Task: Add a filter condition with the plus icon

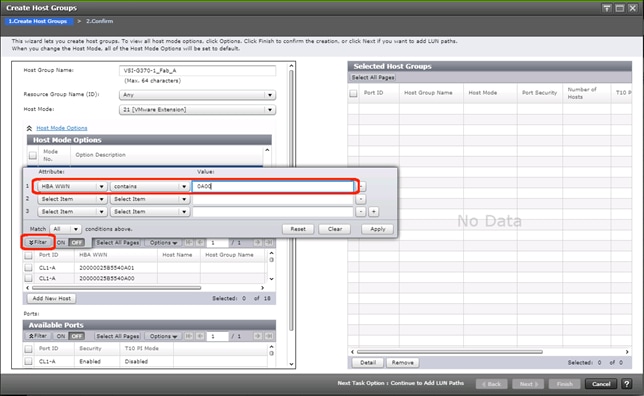Action: [x=373, y=212]
